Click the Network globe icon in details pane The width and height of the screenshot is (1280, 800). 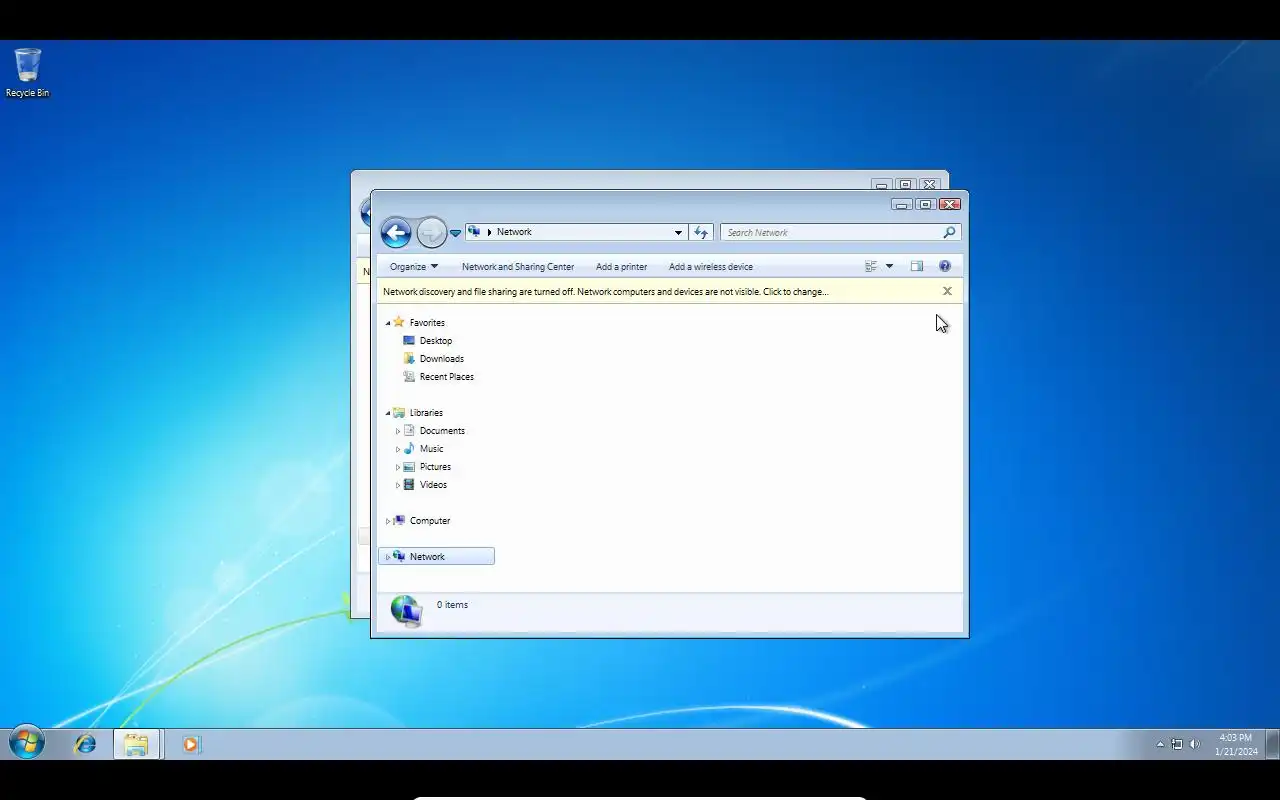[x=406, y=610]
